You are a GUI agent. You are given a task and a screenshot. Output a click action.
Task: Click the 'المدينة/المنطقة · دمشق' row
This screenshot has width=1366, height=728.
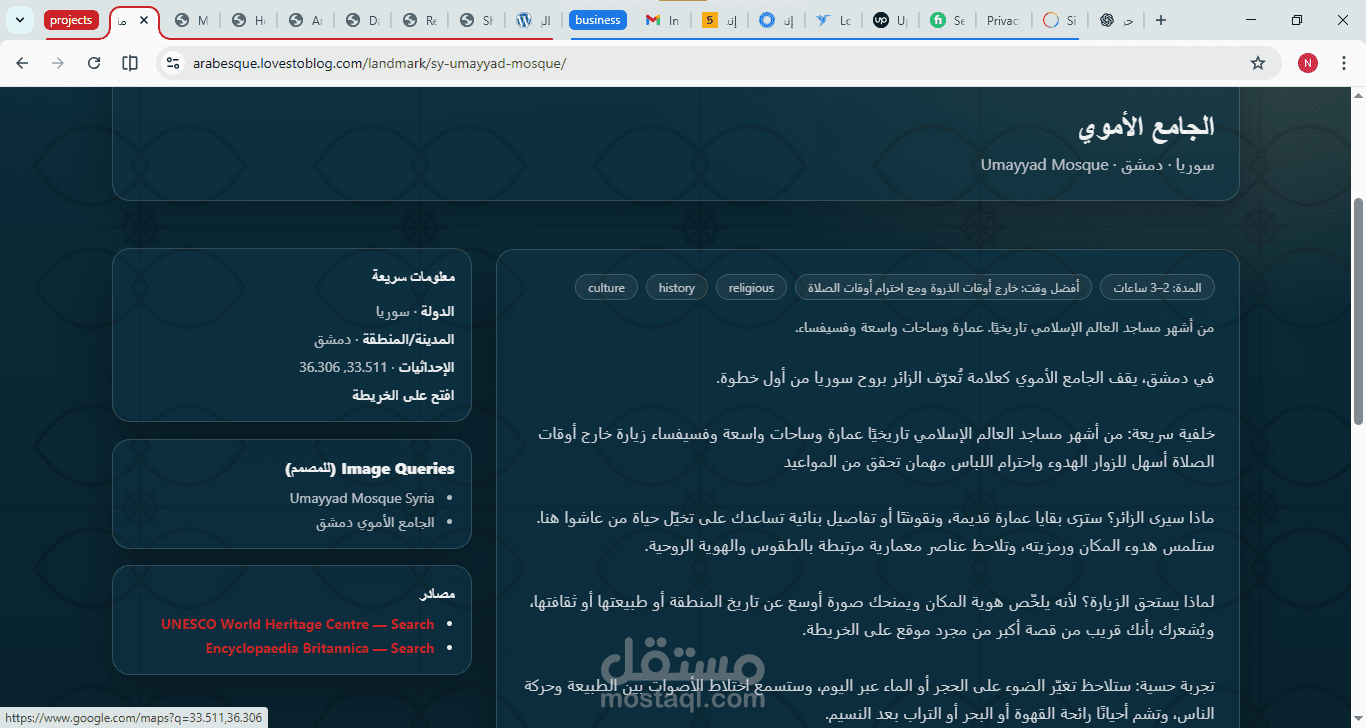(384, 339)
